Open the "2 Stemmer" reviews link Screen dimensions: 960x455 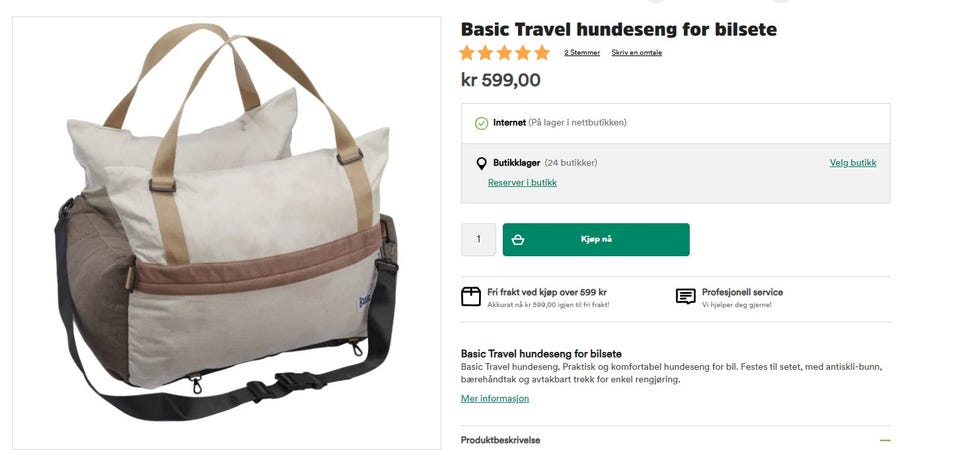click(x=582, y=53)
